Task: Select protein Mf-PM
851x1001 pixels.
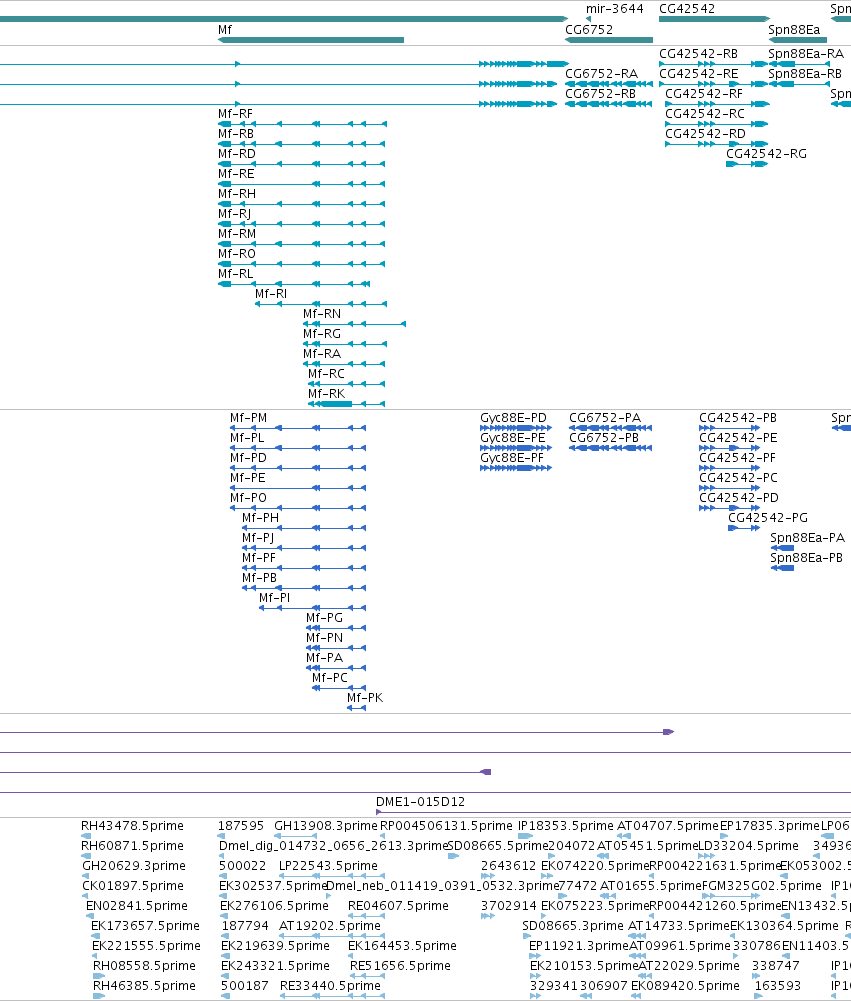Action: 248,418
